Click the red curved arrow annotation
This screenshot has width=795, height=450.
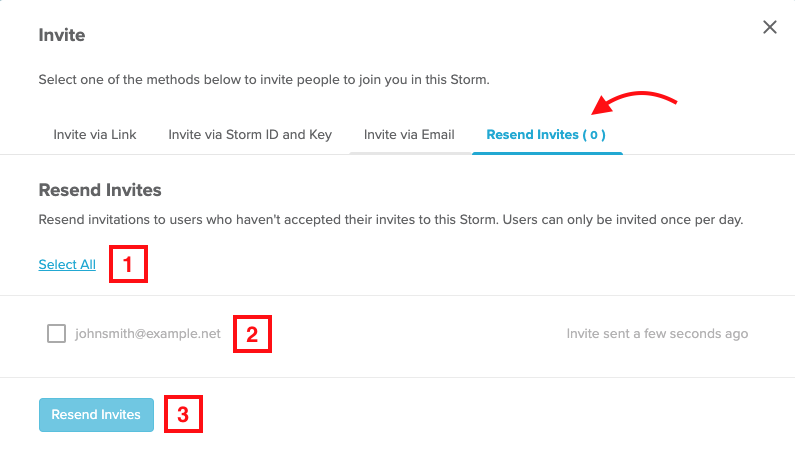pos(634,102)
